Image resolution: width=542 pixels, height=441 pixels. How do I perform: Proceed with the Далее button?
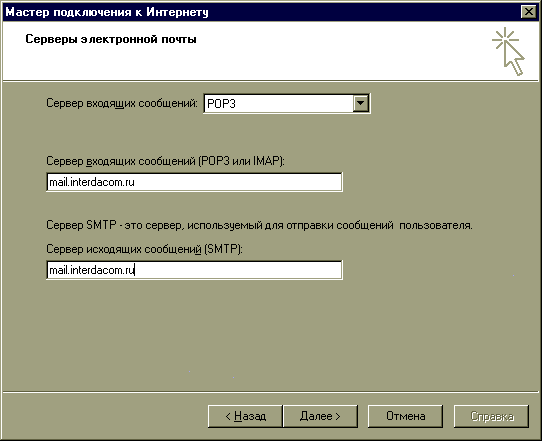pos(320,416)
